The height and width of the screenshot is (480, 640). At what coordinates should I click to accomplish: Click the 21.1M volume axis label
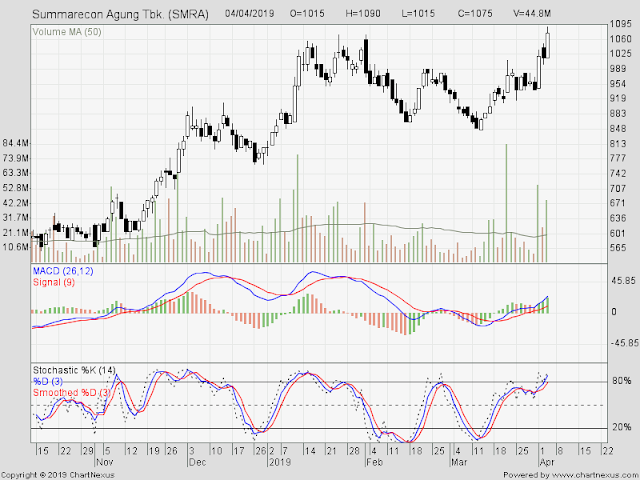[x=16, y=233]
